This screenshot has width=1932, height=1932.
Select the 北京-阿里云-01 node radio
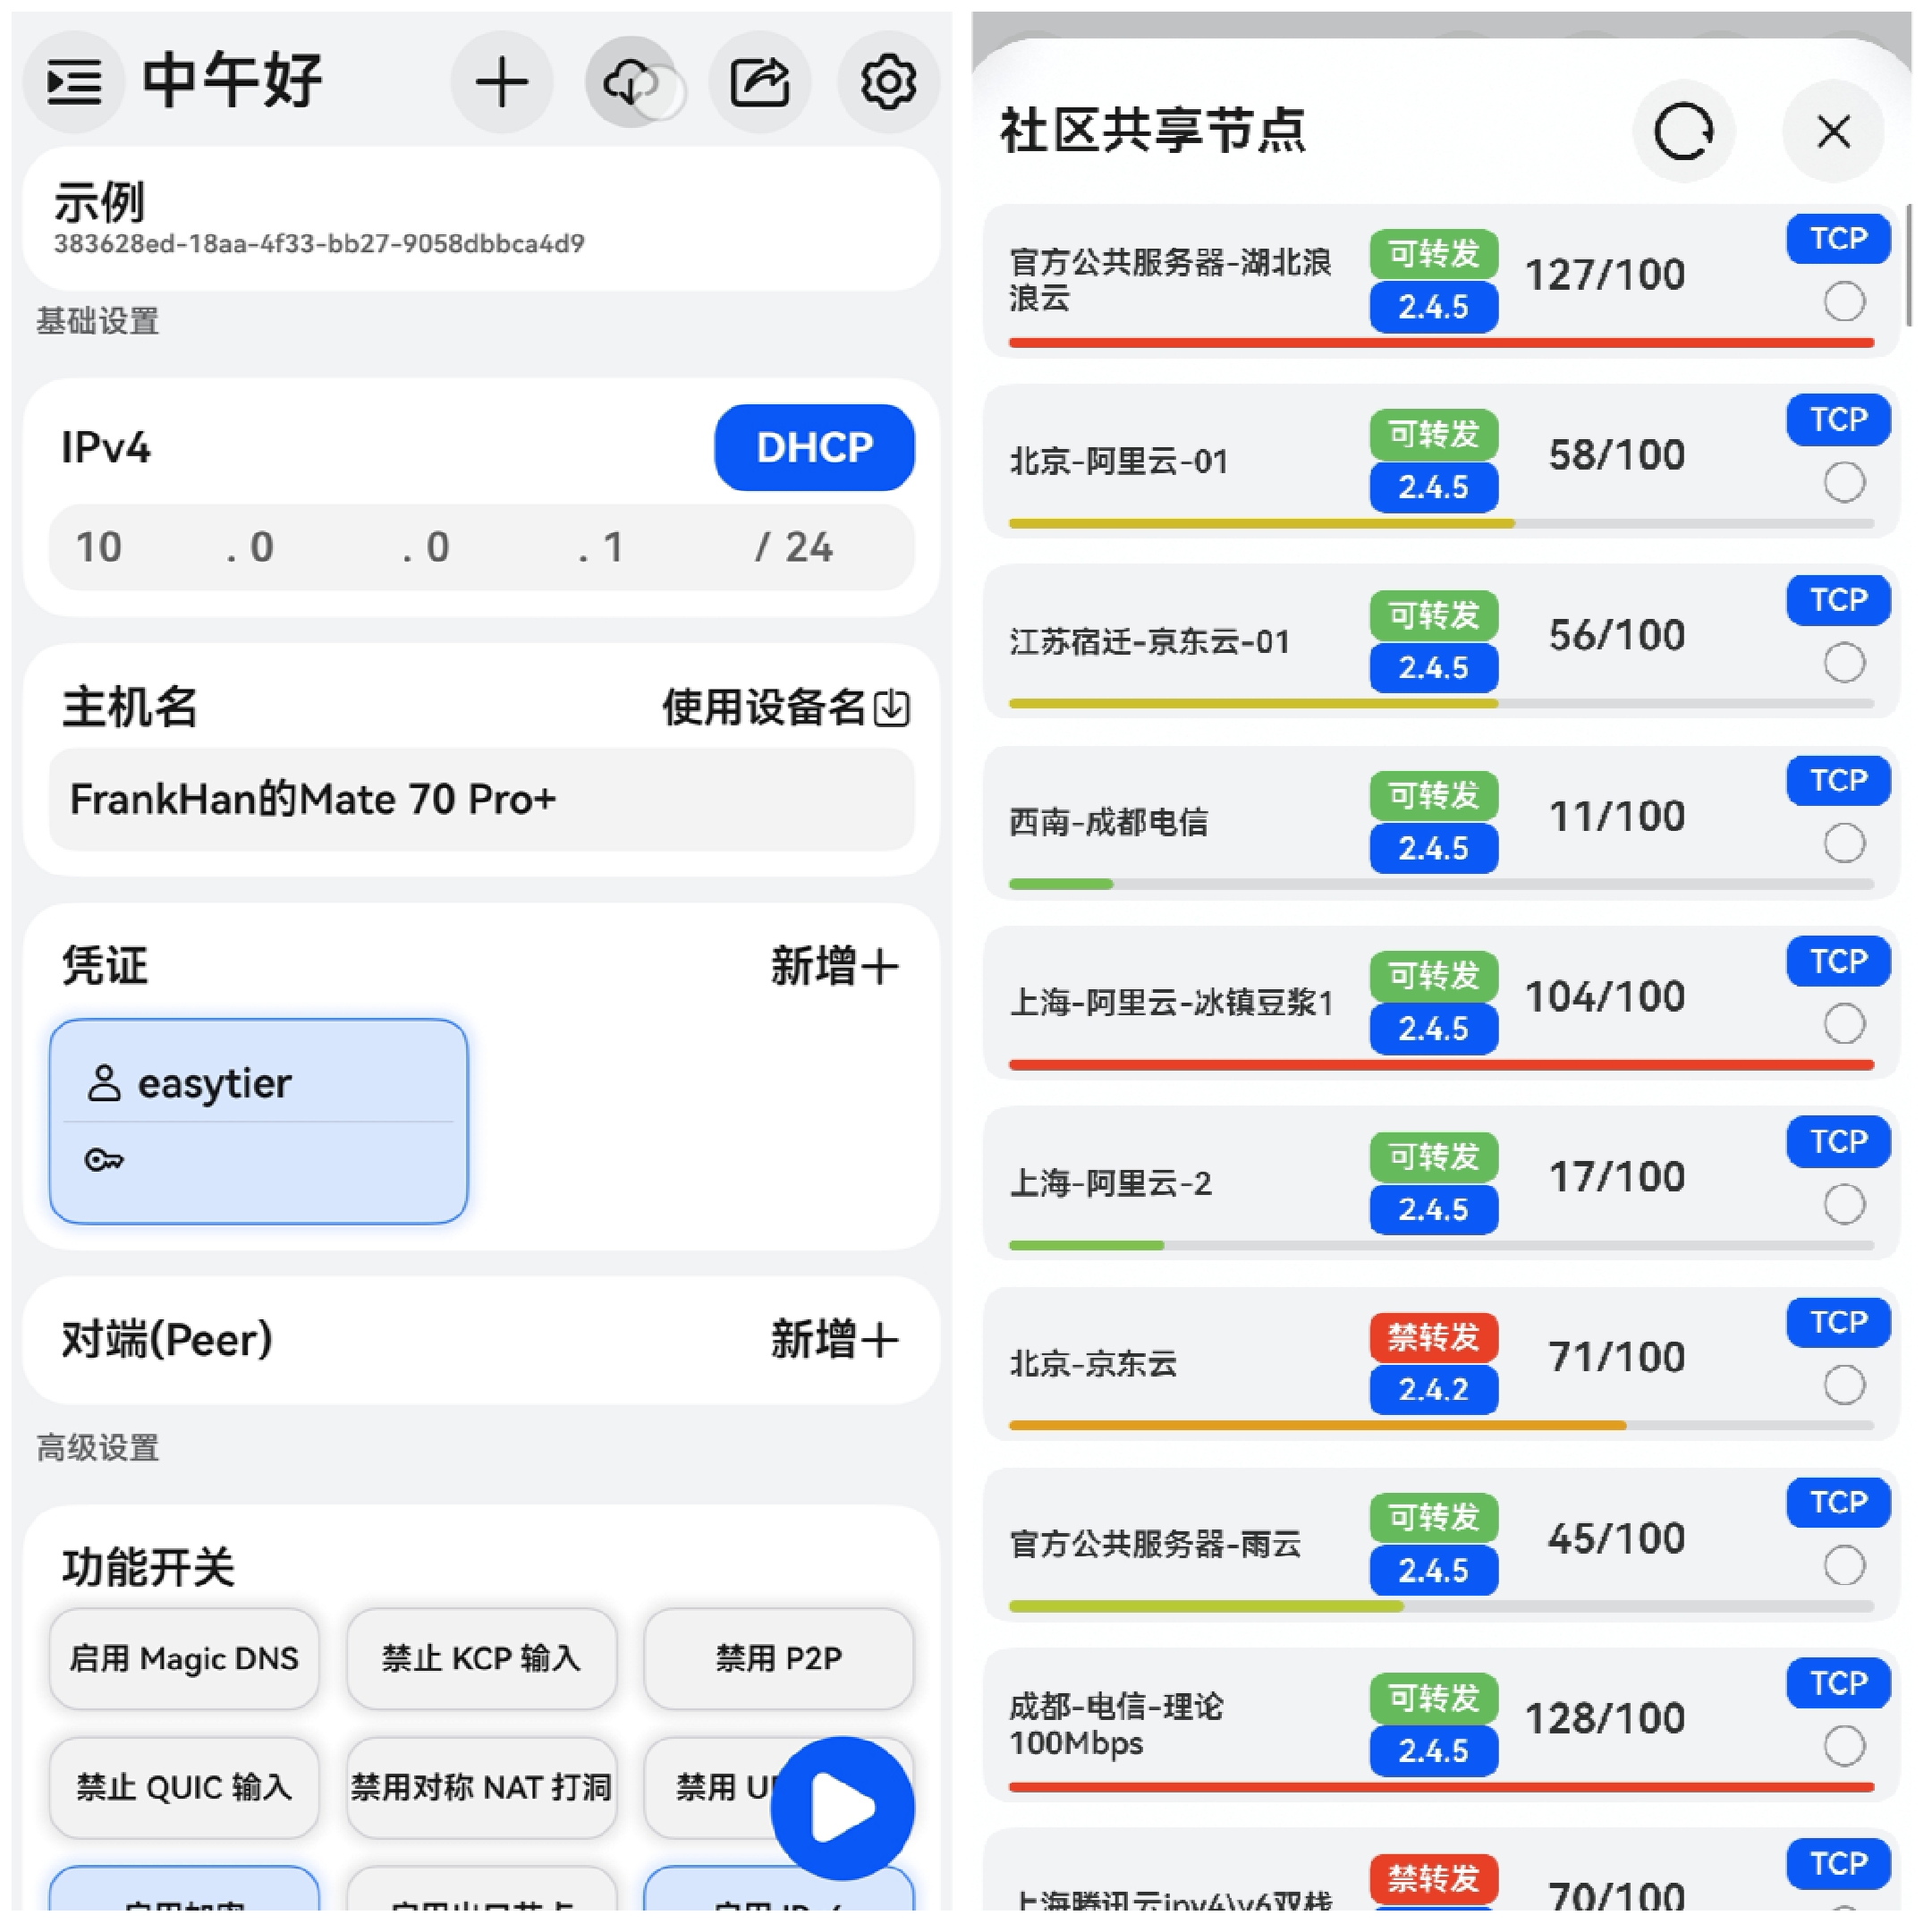[x=1844, y=483]
